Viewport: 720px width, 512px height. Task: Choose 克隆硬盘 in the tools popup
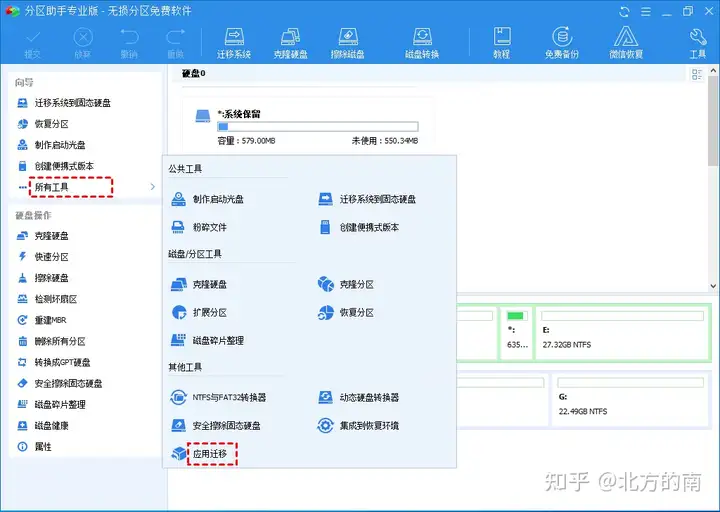(x=199, y=285)
